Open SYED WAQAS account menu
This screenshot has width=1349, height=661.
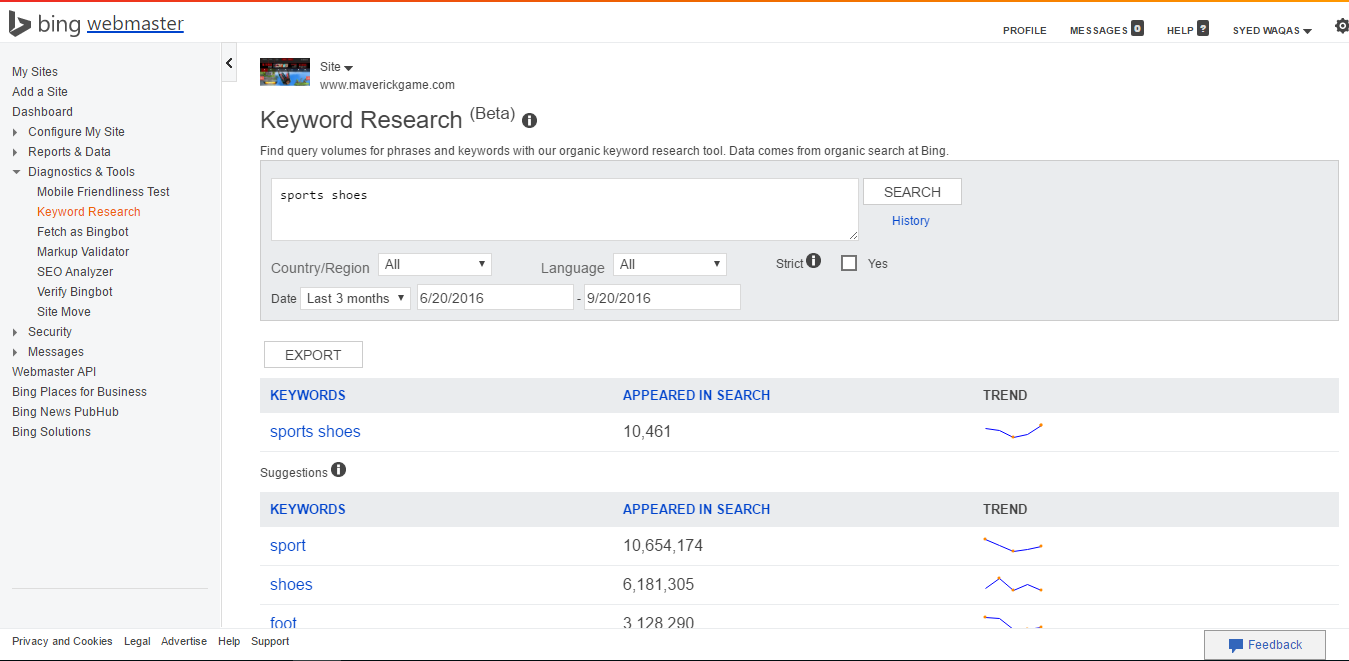point(1272,30)
